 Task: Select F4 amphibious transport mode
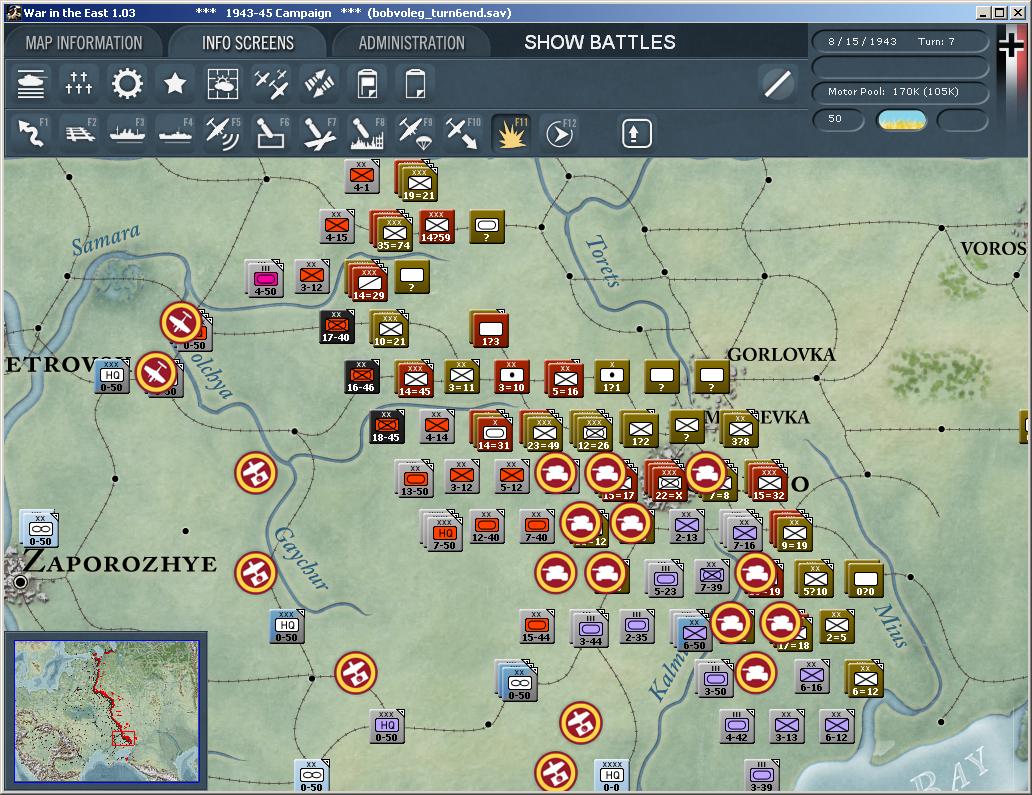pyautogui.click(x=175, y=133)
